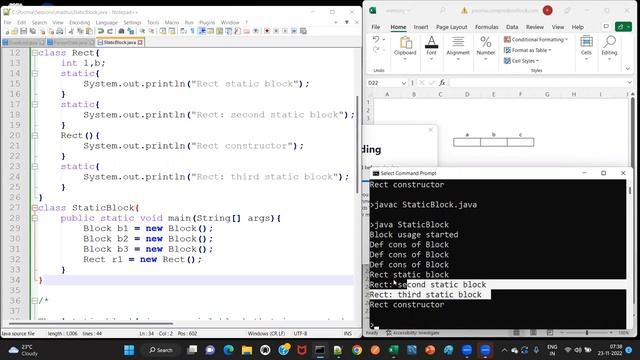Open Notepad++ Run menu
The image size is (640, 360).
tap(189, 22)
